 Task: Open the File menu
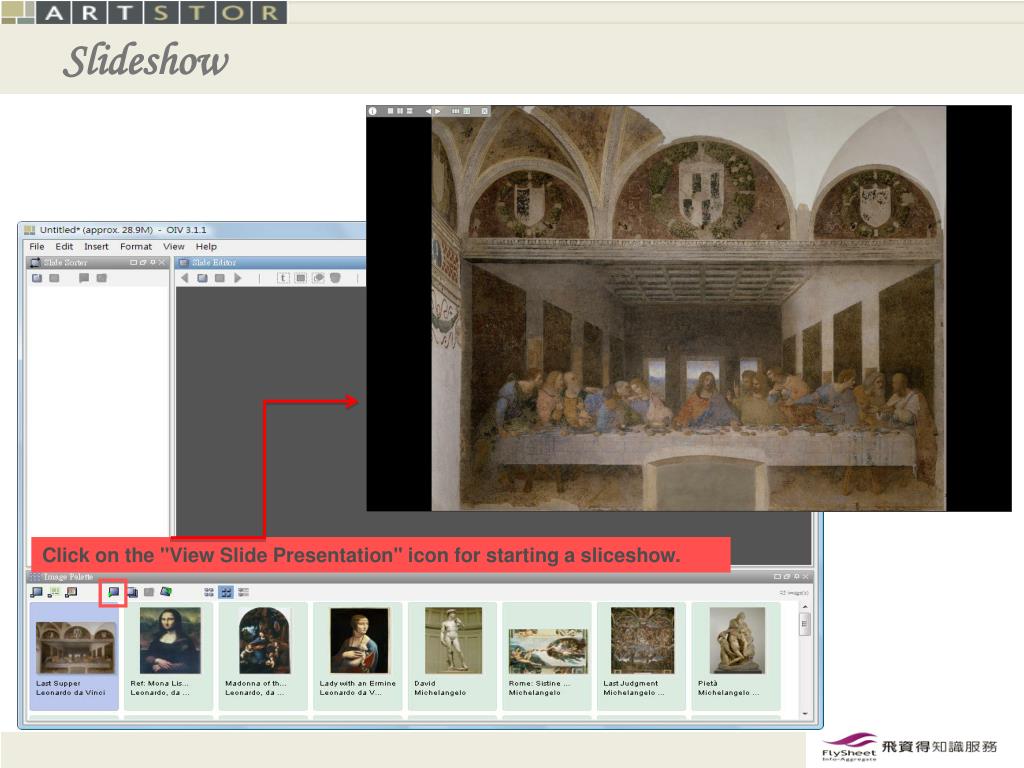(x=37, y=246)
